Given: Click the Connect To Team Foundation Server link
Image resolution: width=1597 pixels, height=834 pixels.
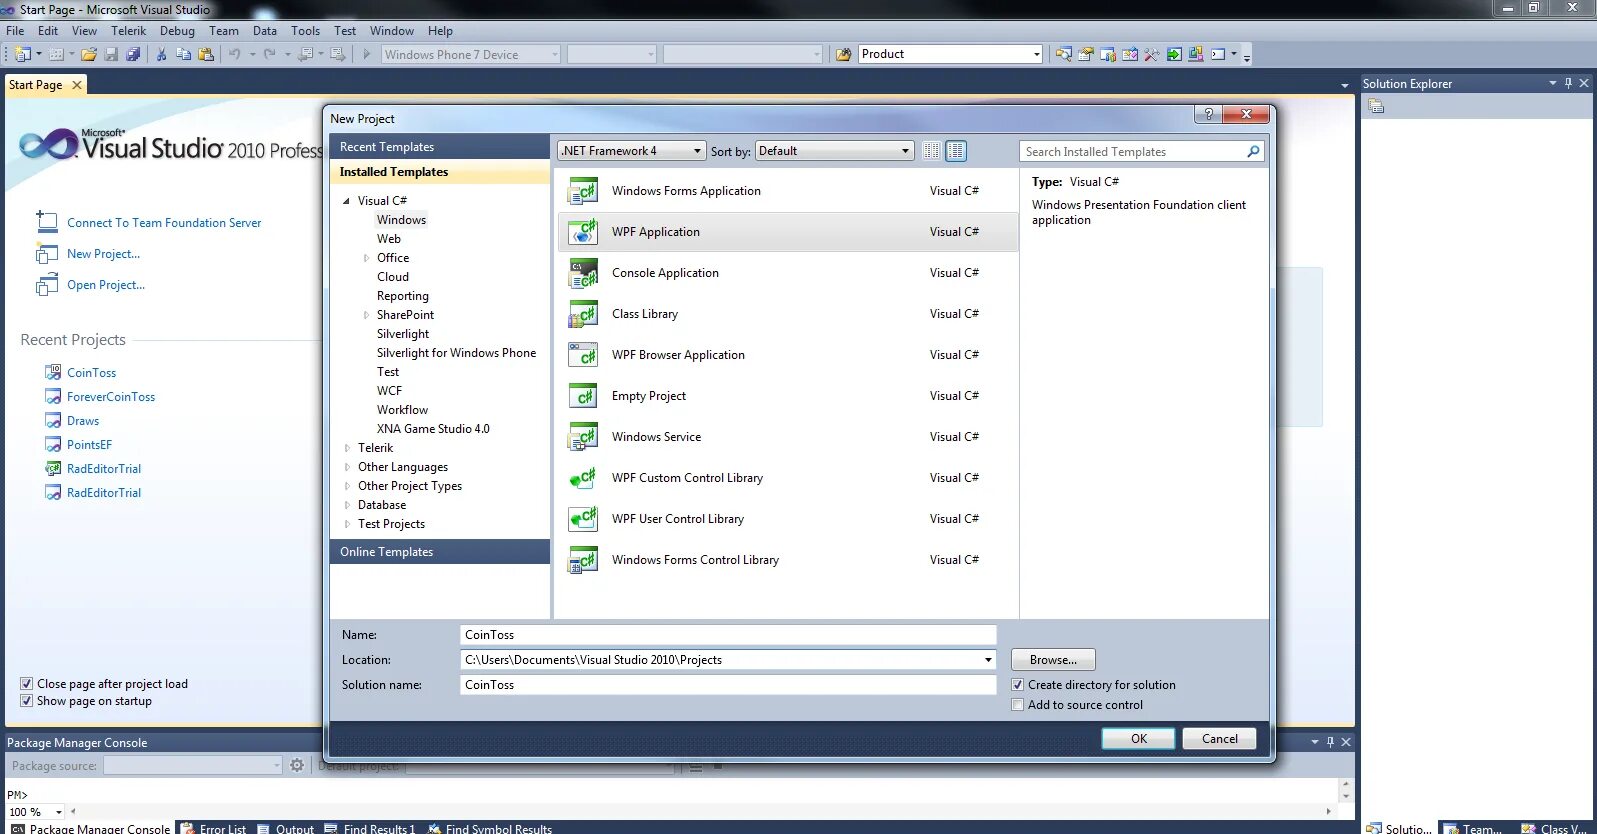Looking at the screenshot, I should pos(164,223).
